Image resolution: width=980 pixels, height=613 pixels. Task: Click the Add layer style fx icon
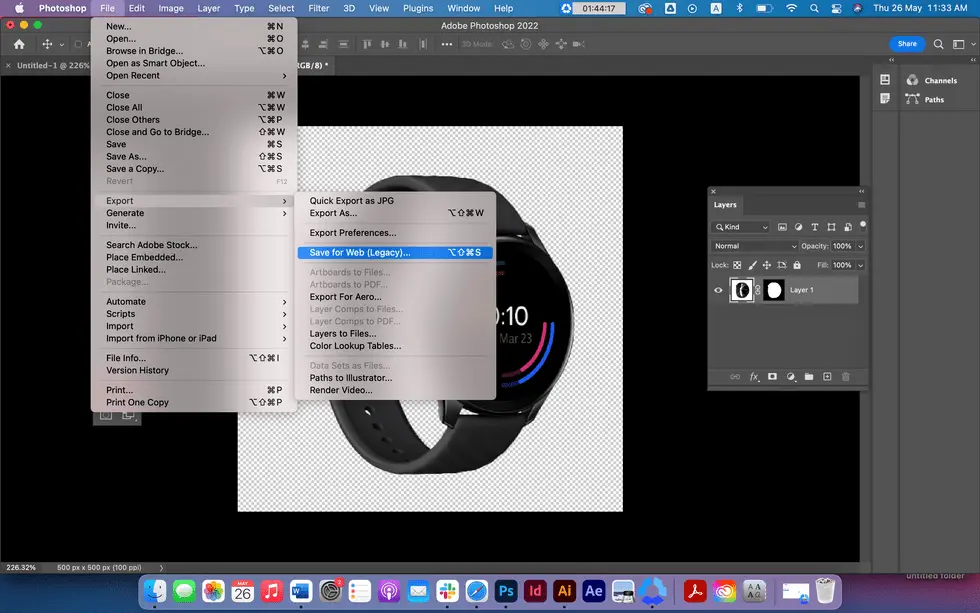753,377
